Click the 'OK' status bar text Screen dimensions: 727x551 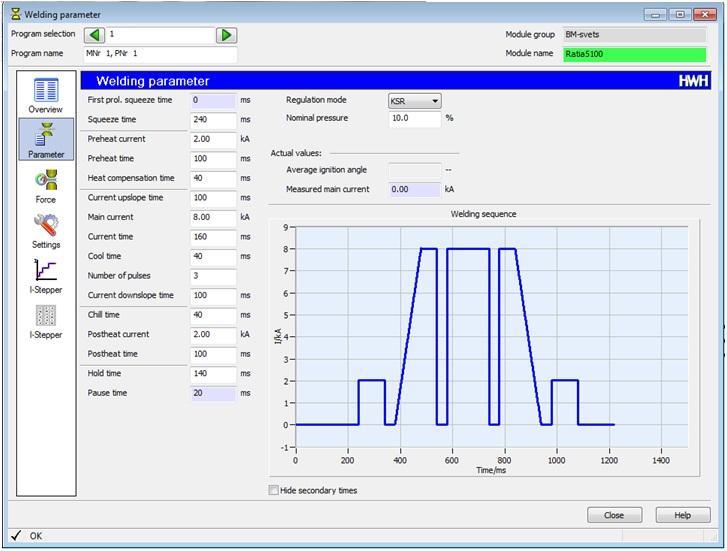tap(36, 536)
